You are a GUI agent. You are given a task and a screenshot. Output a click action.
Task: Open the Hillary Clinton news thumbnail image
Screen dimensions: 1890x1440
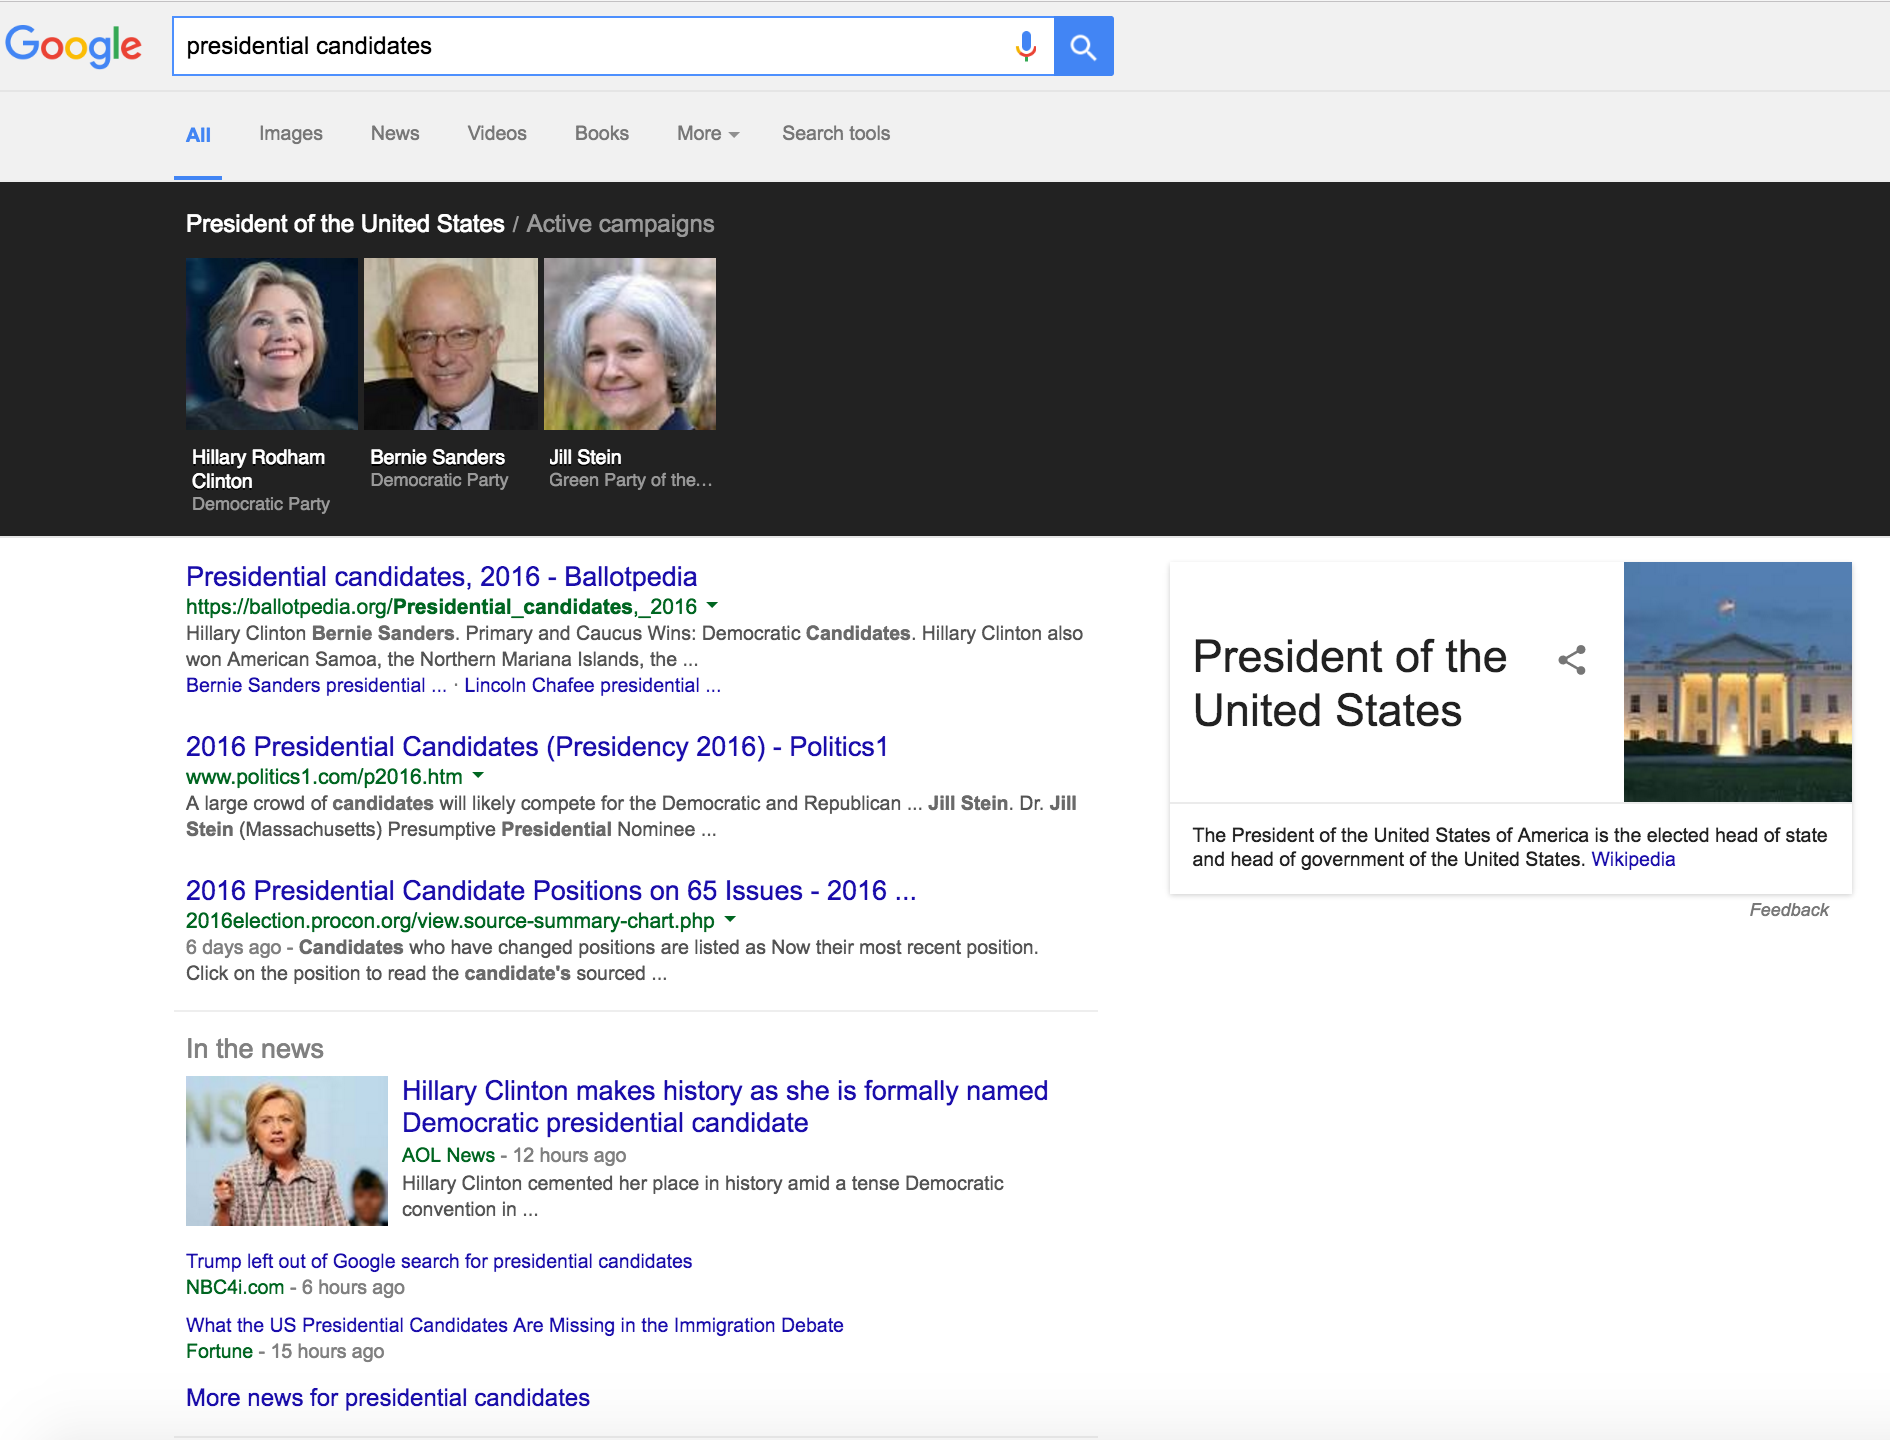pos(287,1151)
